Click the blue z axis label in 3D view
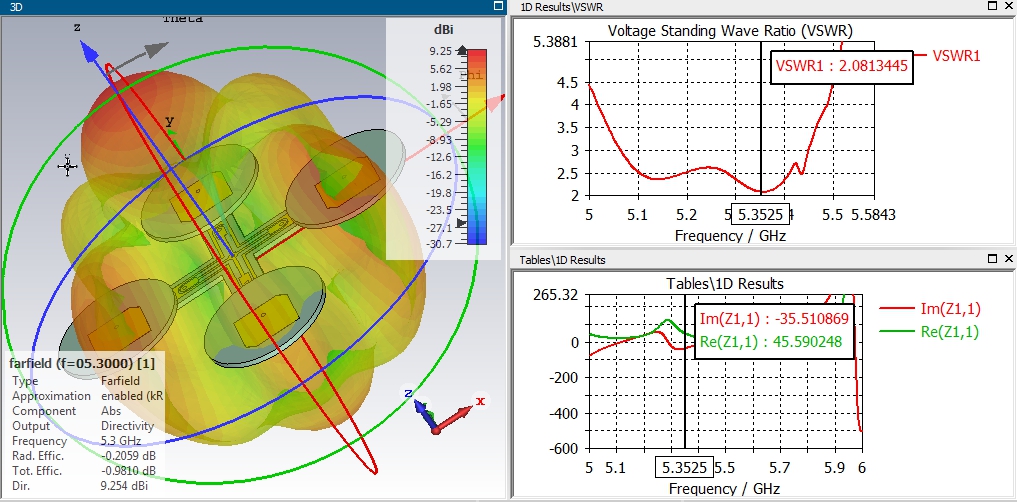This screenshot has height=502, width=1017. 77,27
